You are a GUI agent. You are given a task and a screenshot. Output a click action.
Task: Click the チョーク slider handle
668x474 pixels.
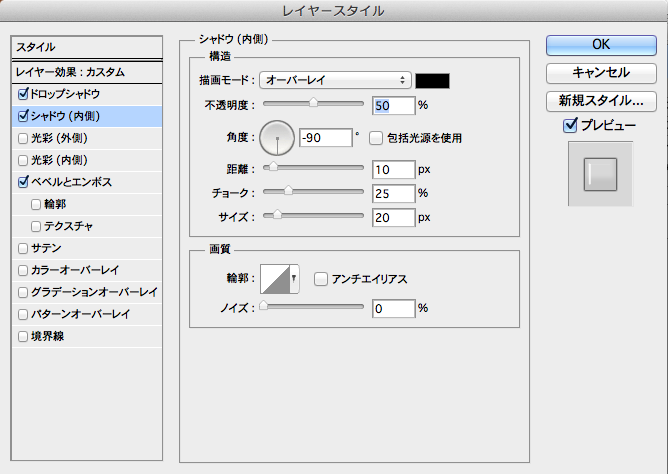click(288, 190)
